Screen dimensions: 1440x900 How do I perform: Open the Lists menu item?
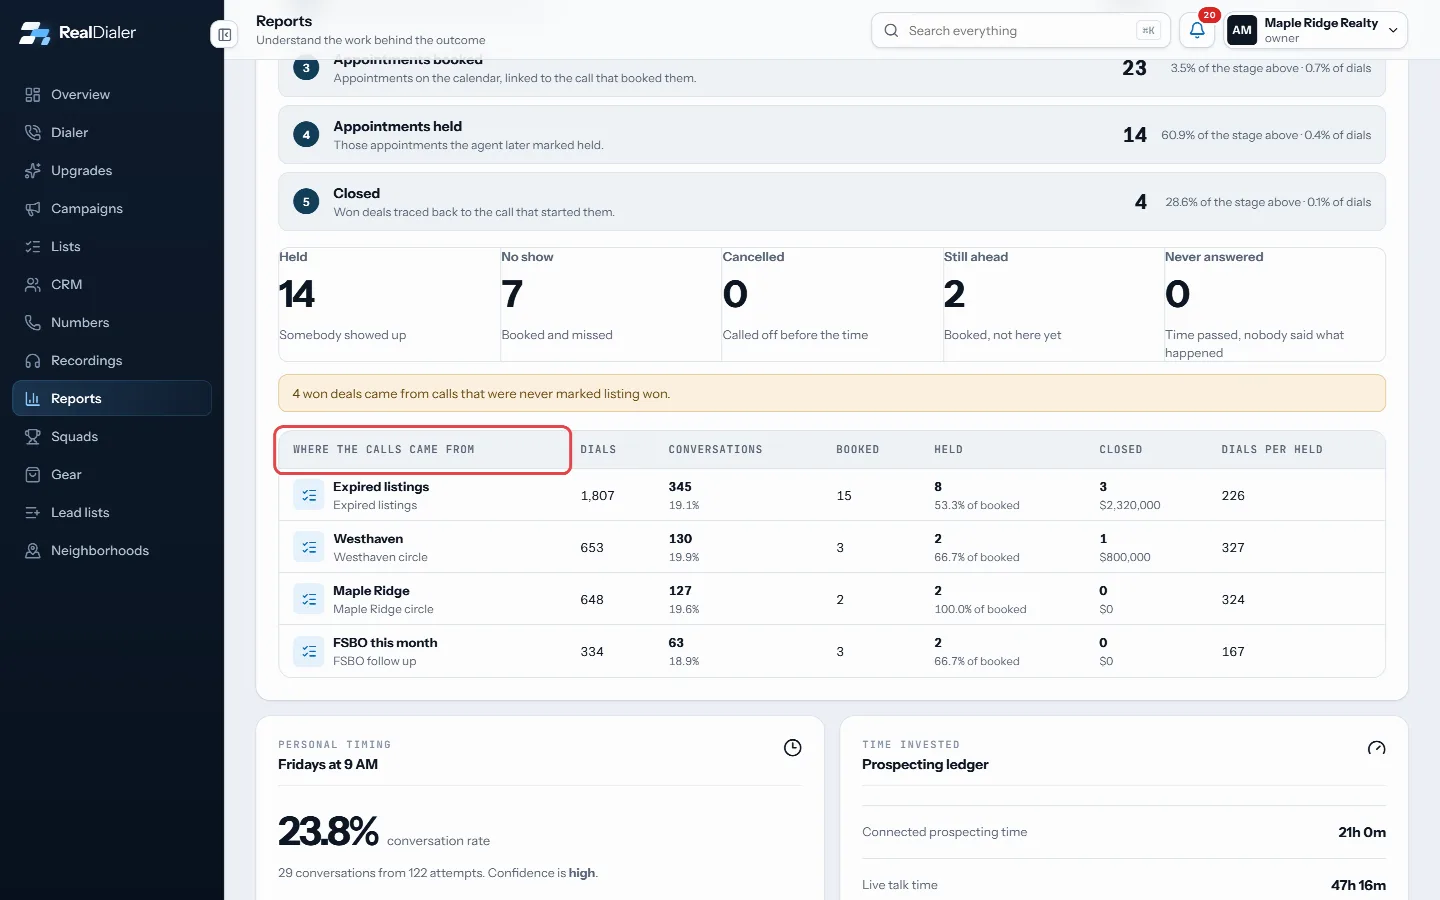click(x=112, y=247)
